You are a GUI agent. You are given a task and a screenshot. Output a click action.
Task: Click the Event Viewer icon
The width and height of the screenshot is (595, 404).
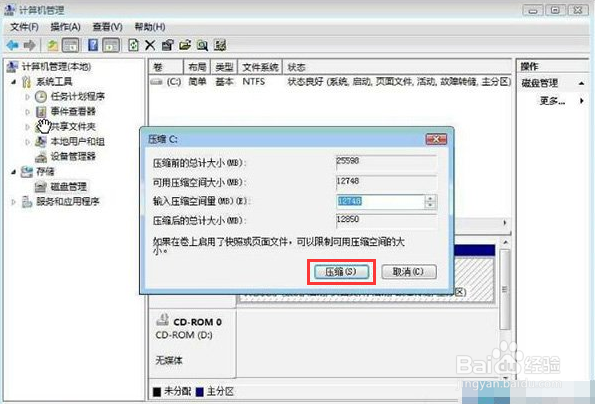[41, 112]
